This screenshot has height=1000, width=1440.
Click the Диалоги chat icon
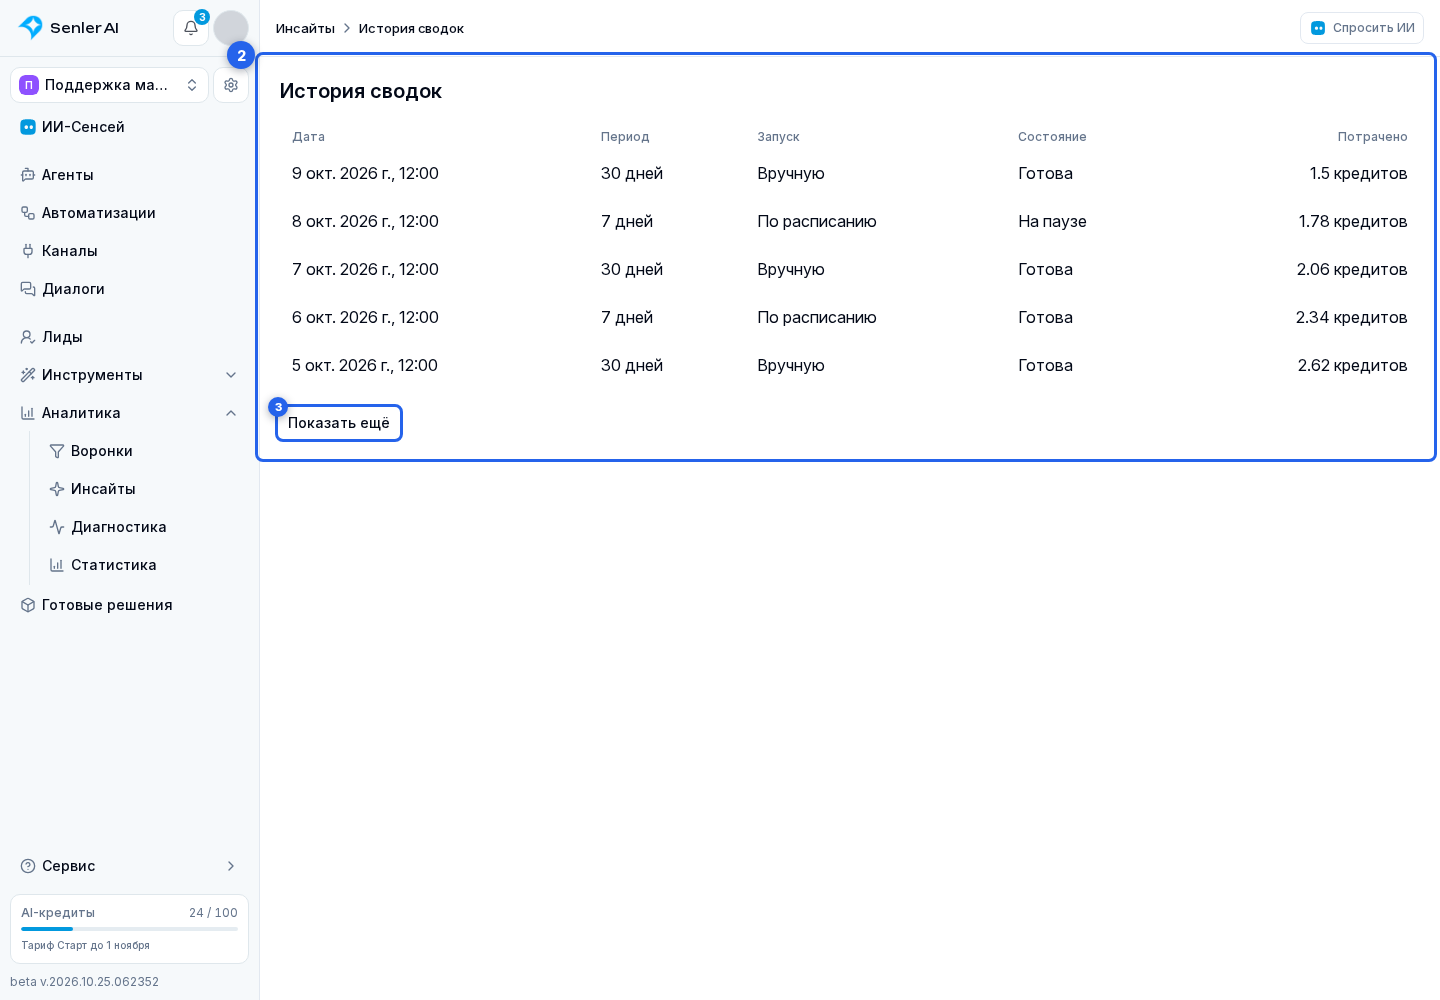28,289
